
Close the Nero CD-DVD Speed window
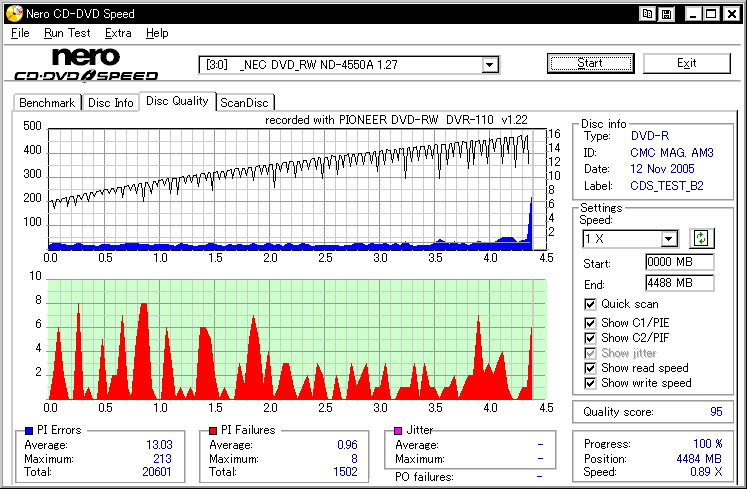point(732,14)
